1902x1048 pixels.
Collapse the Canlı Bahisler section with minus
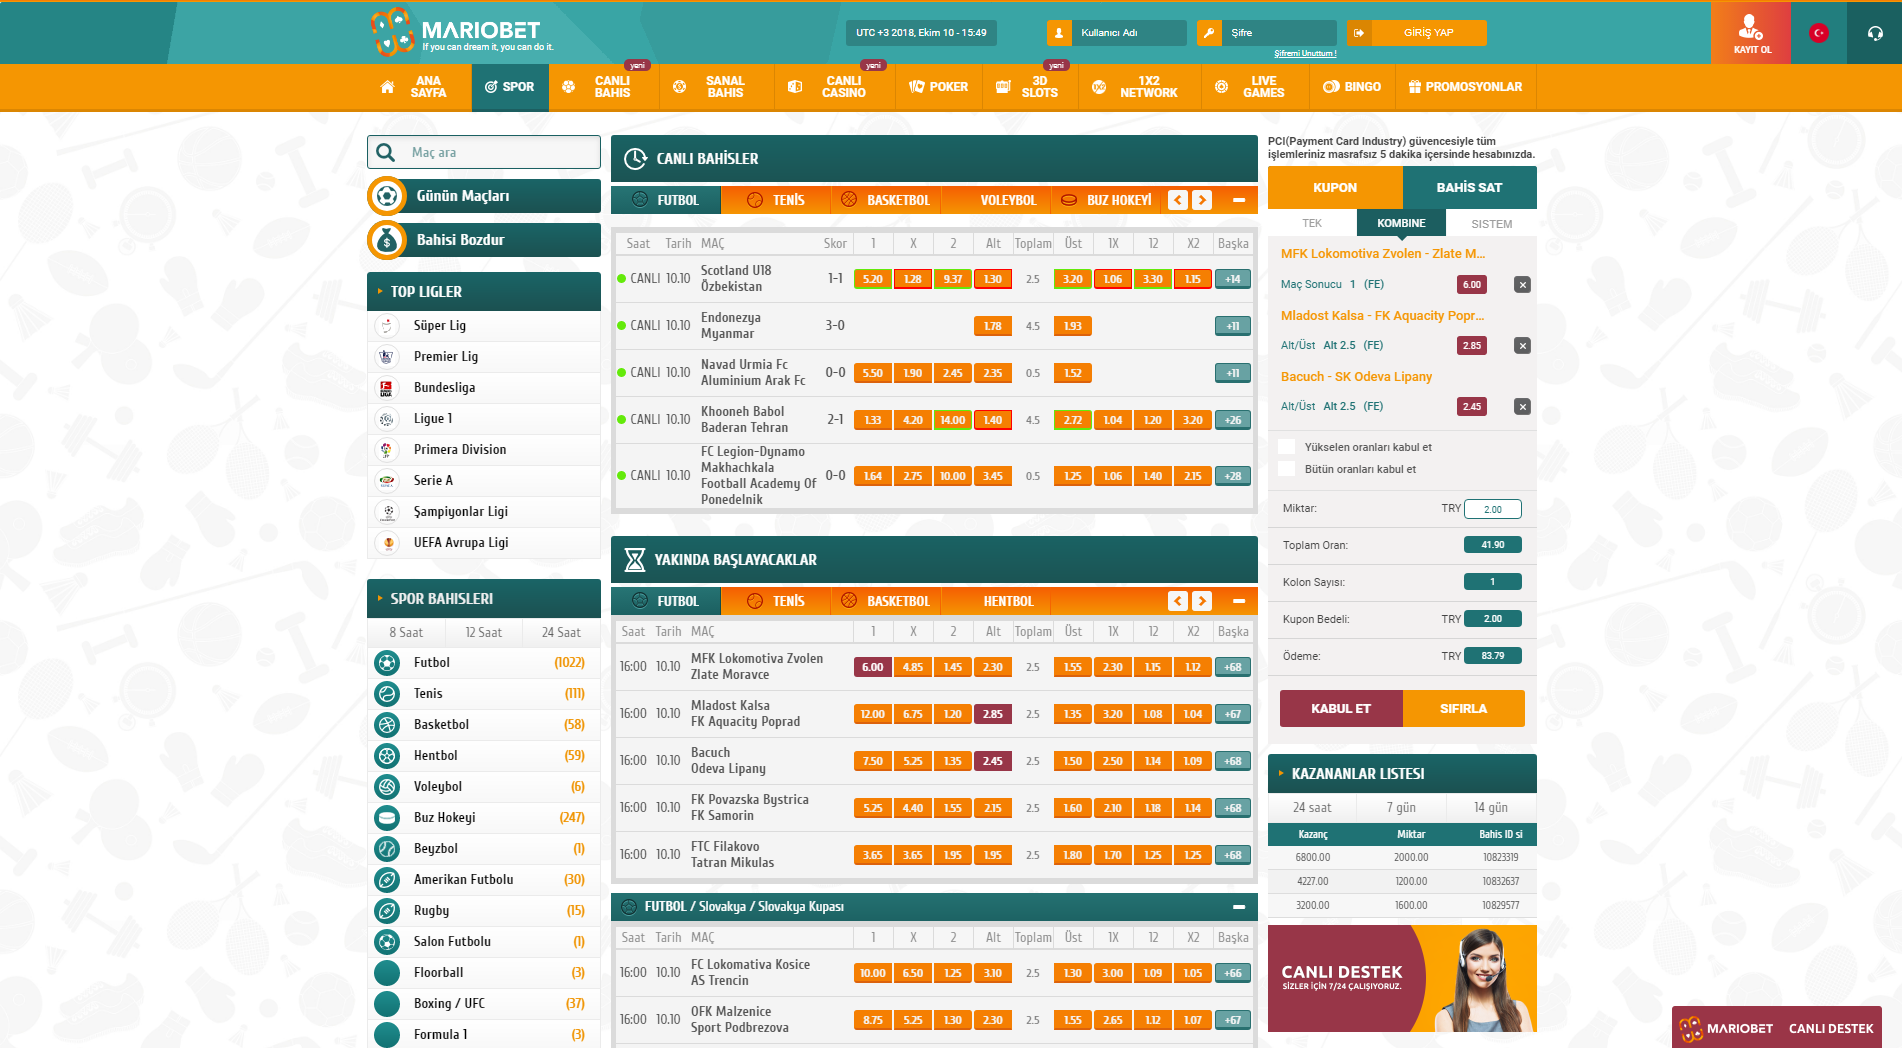pos(1239,200)
